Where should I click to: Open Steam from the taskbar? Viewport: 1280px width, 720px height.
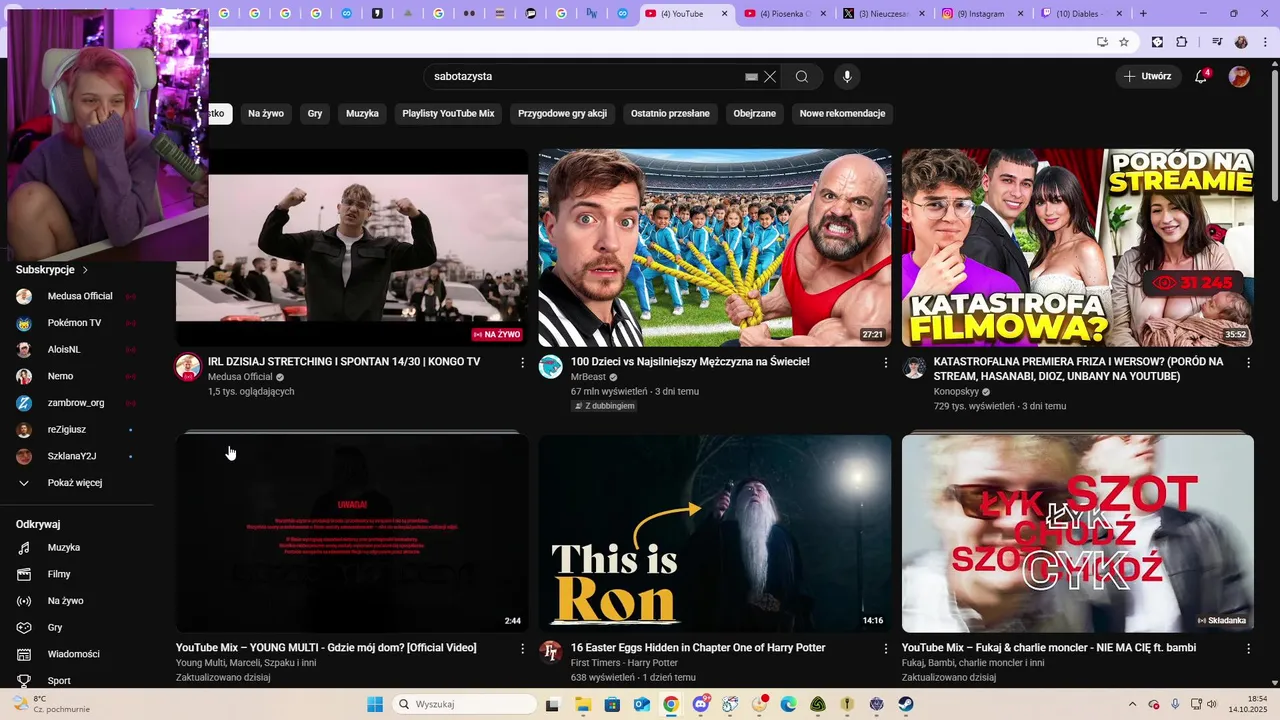tap(906, 704)
